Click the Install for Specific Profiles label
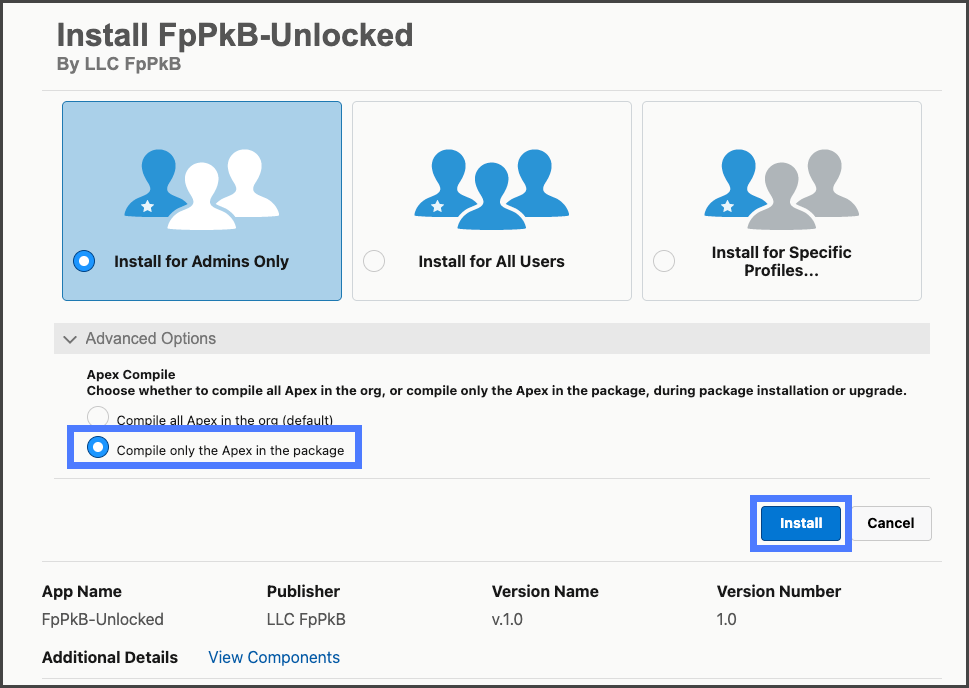 pyautogui.click(x=781, y=261)
